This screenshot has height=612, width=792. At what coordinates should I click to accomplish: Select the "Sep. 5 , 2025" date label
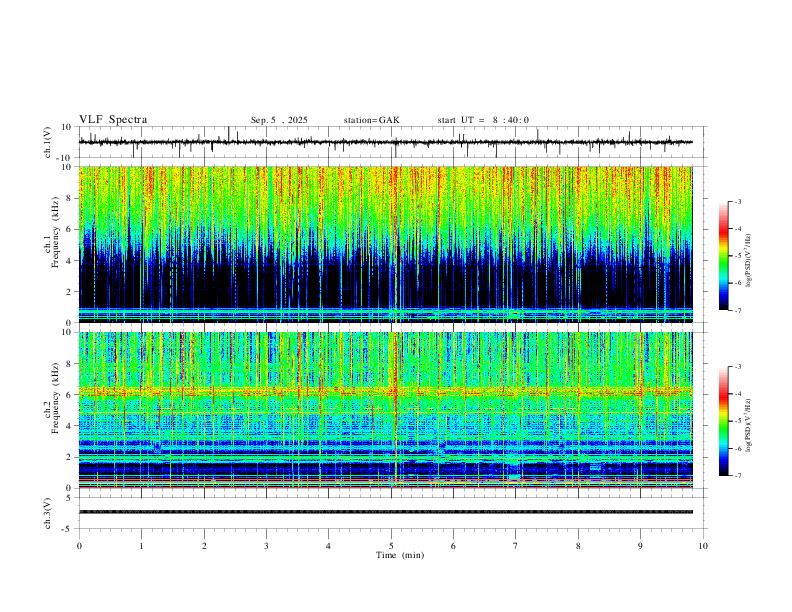coord(279,120)
